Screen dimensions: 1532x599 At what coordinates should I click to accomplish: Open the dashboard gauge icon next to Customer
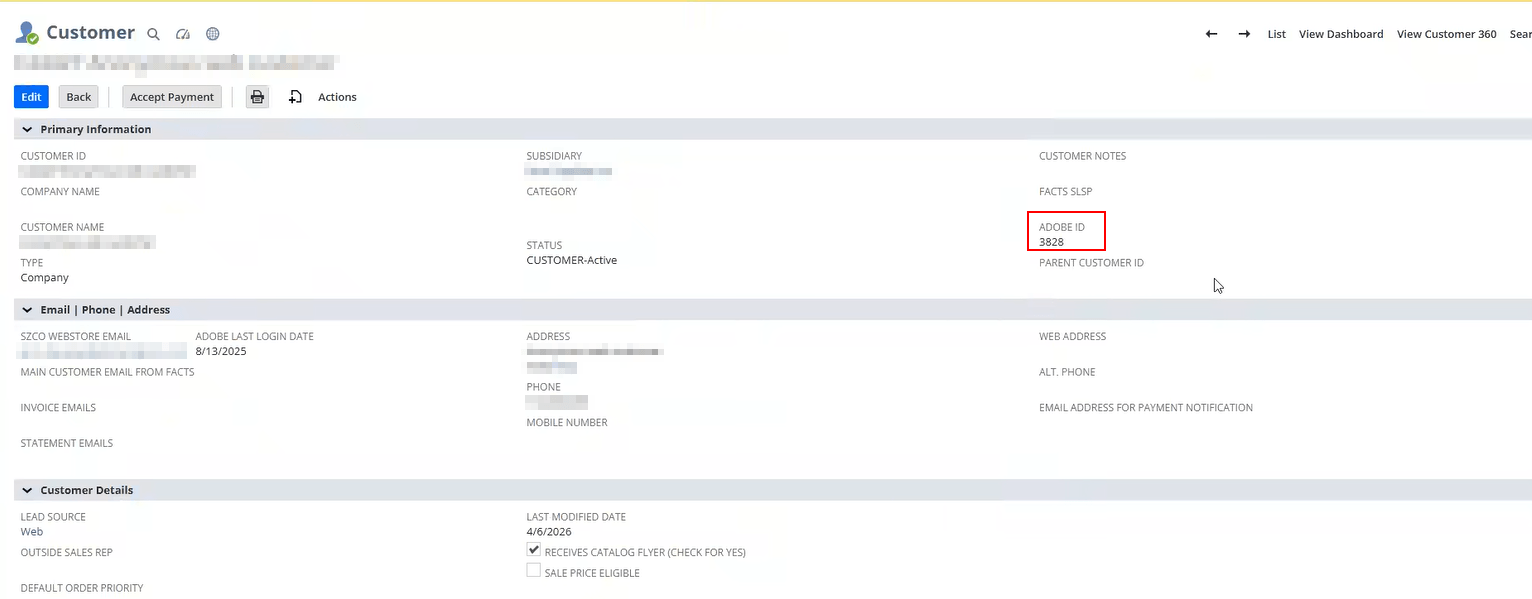(x=183, y=33)
